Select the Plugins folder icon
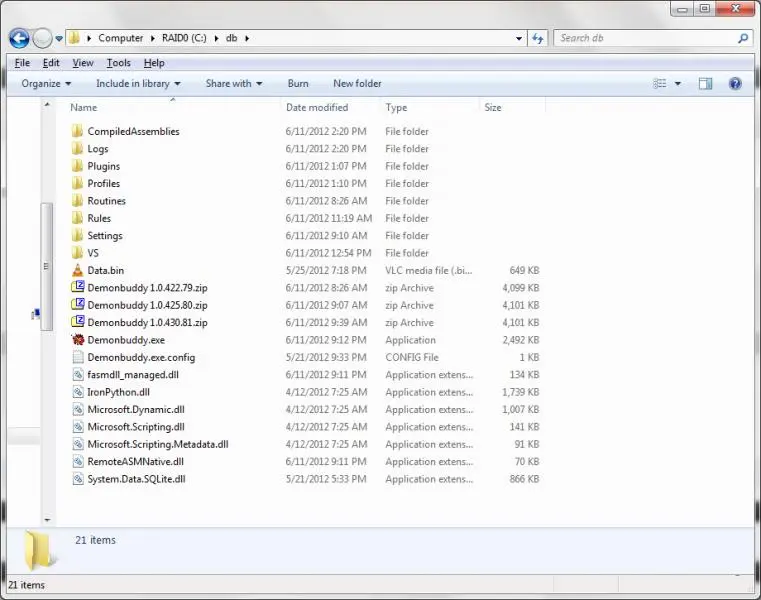Image resolution: width=761 pixels, height=600 pixels. [78, 166]
